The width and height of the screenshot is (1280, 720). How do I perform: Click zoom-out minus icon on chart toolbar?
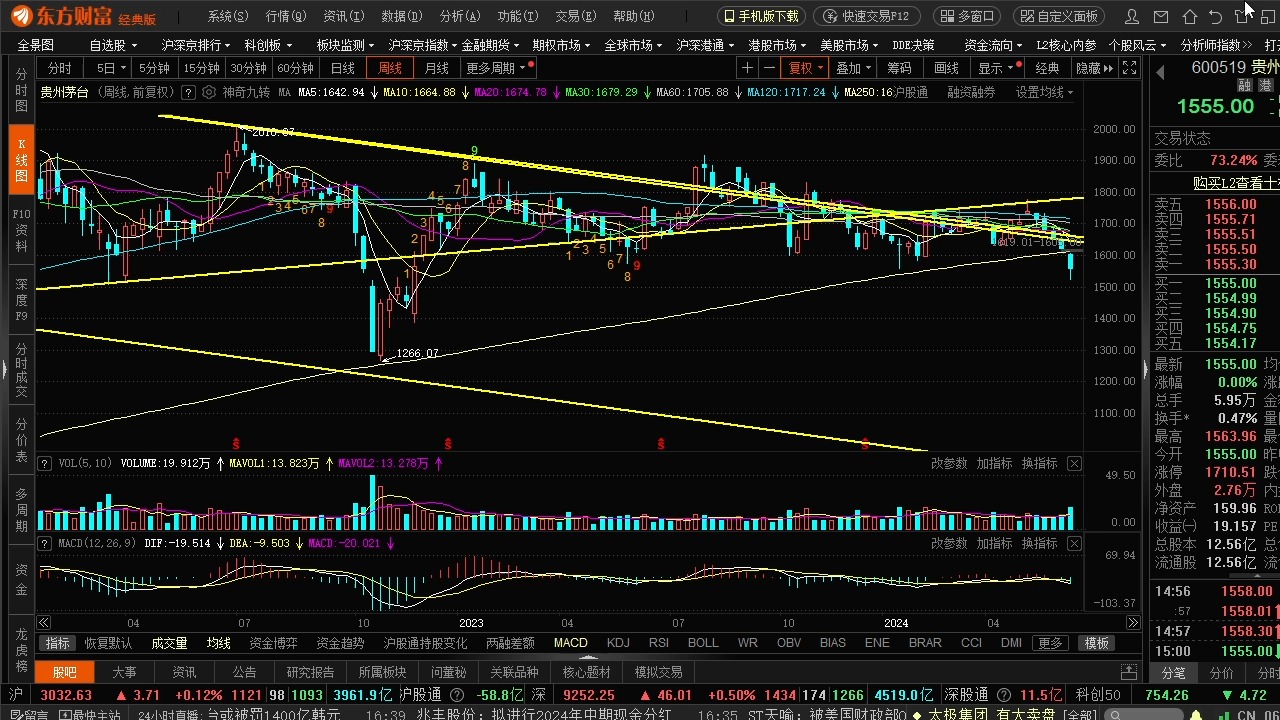click(x=769, y=68)
